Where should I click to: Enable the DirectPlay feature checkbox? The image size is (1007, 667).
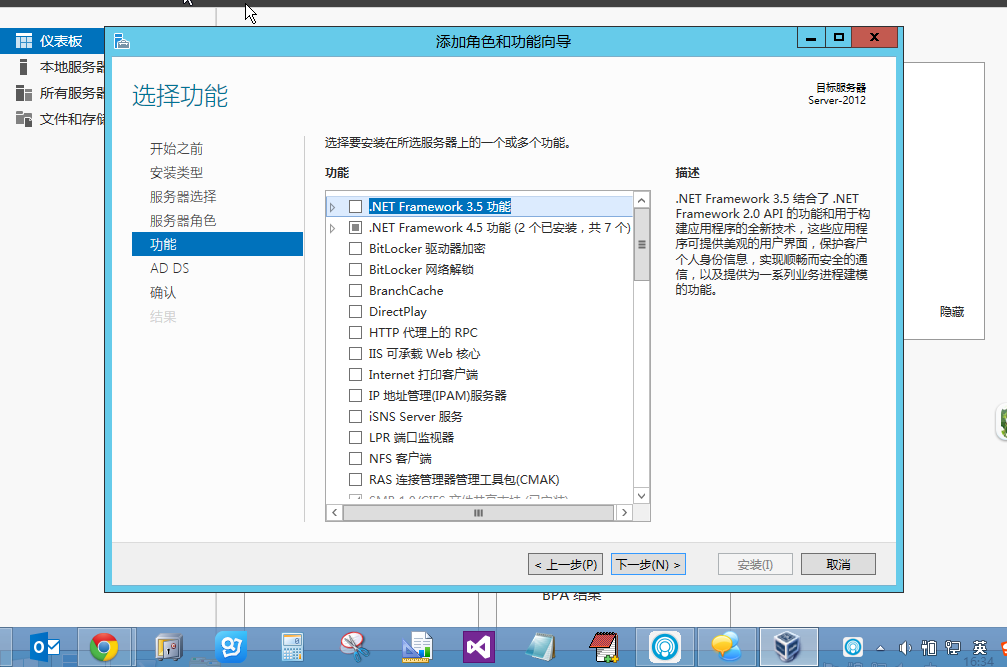pos(355,311)
